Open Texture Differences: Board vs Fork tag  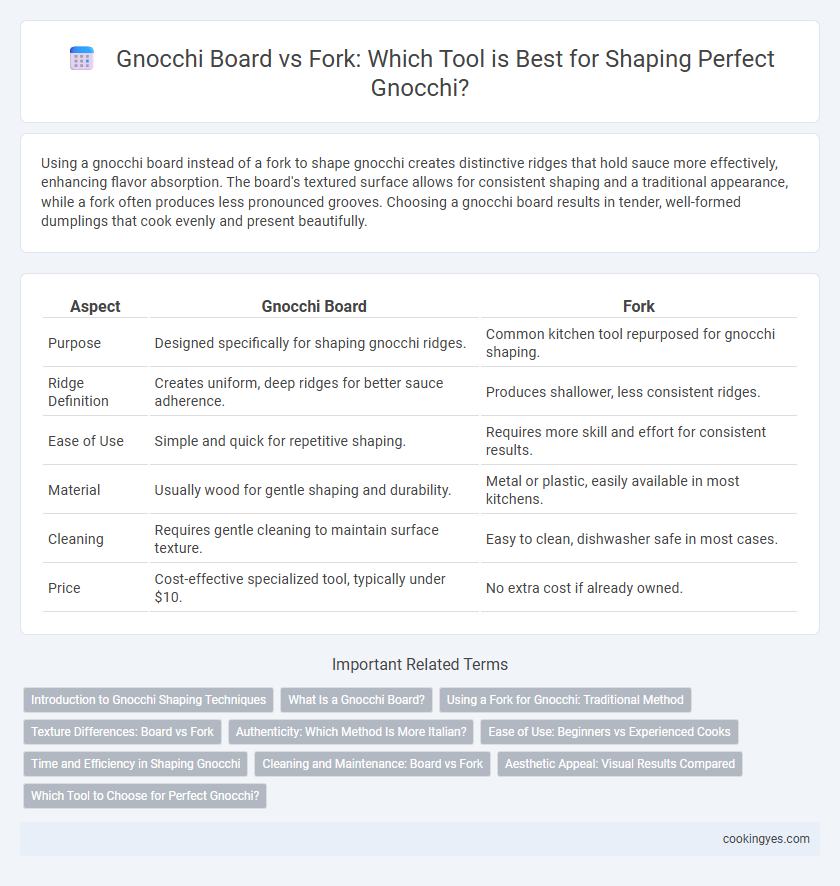tap(123, 732)
